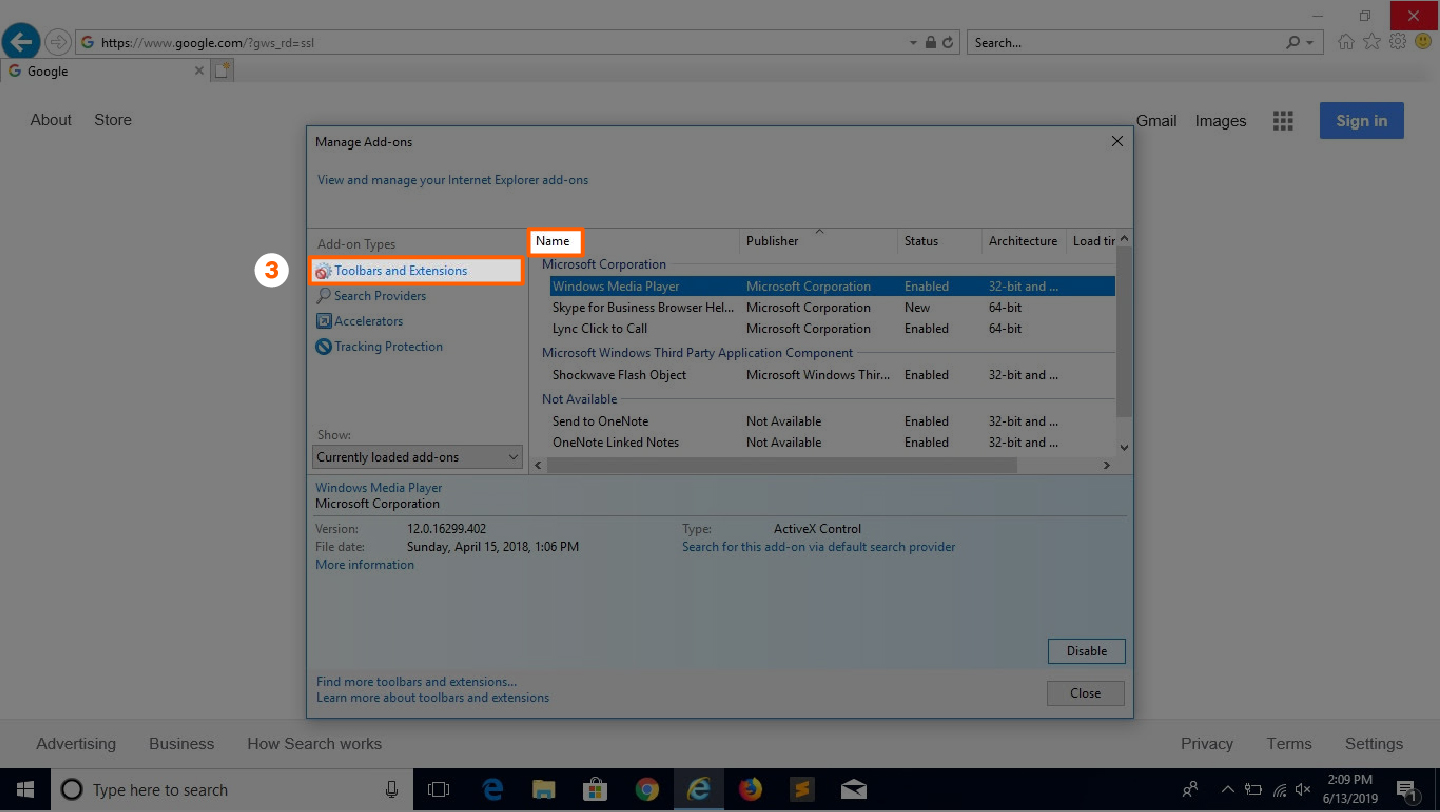
Task: Click the browser back arrow button
Action: coord(21,42)
